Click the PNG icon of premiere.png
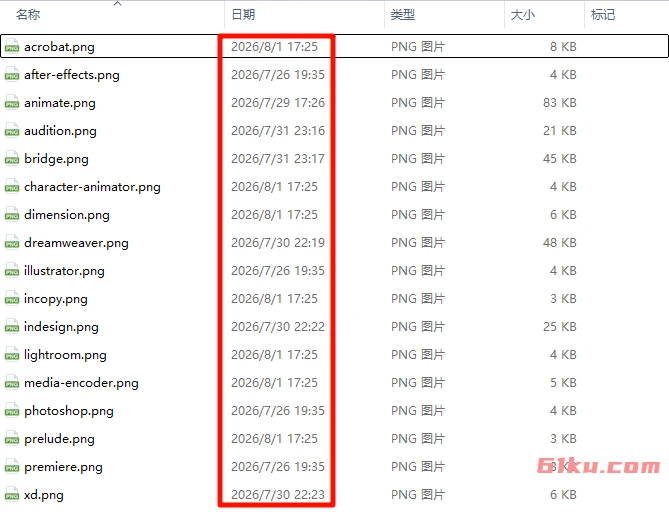669x516 pixels. (12, 466)
